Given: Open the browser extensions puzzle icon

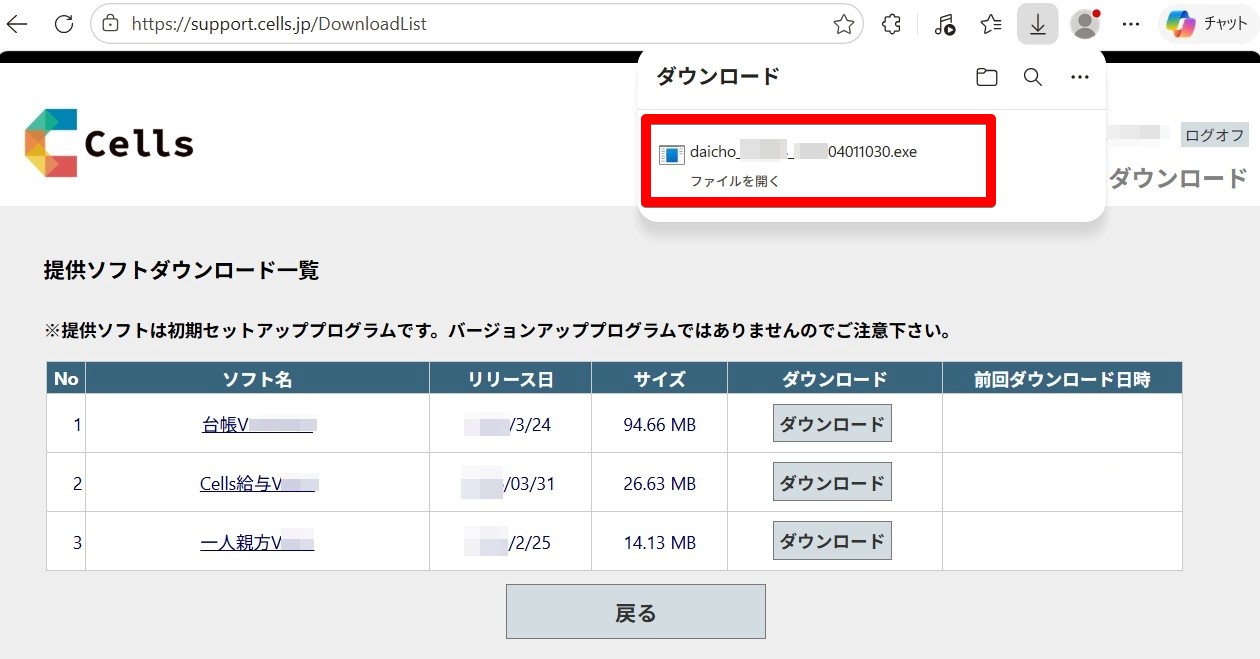Looking at the screenshot, I should pos(892,24).
